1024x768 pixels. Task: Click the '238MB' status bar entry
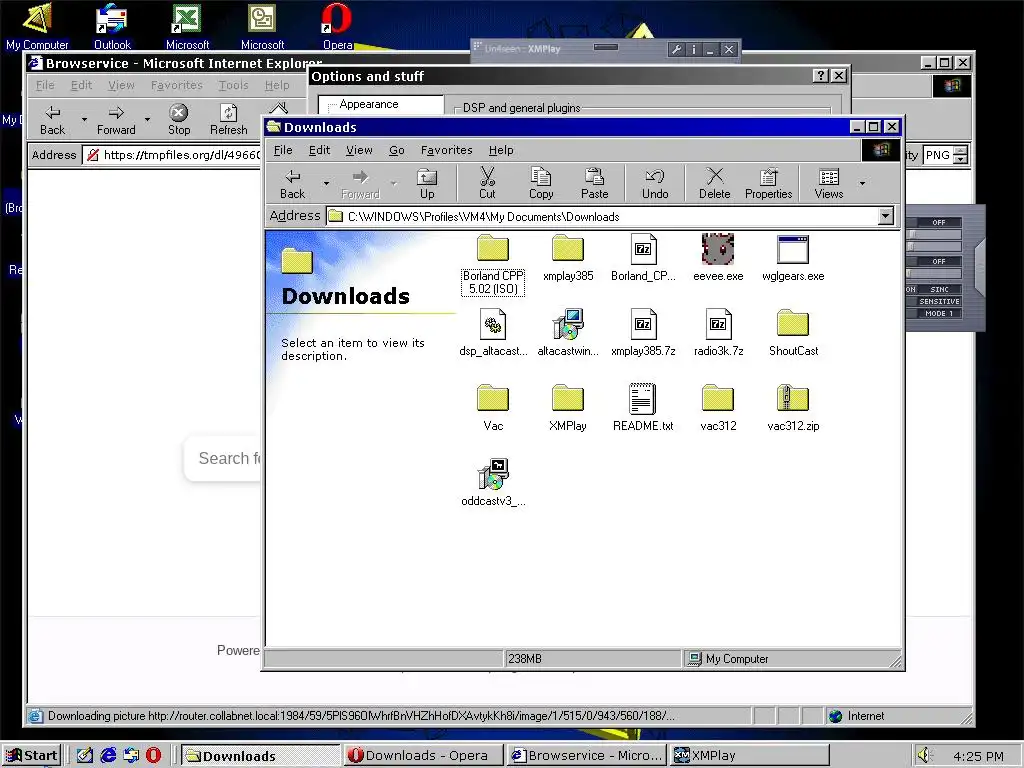tap(594, 659)
